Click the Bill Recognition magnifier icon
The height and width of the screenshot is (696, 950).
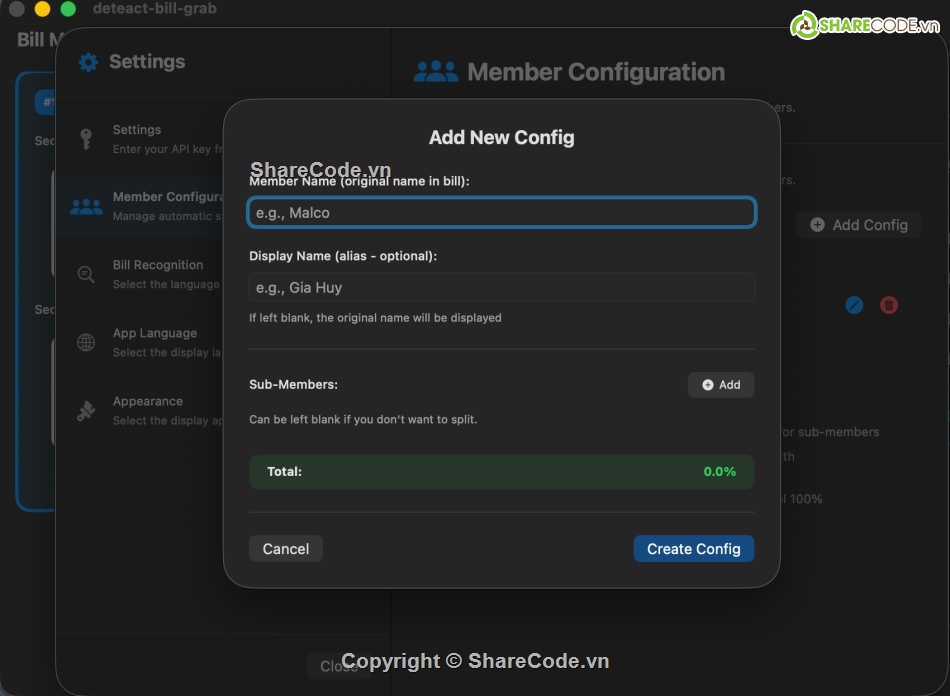[86, 275]
